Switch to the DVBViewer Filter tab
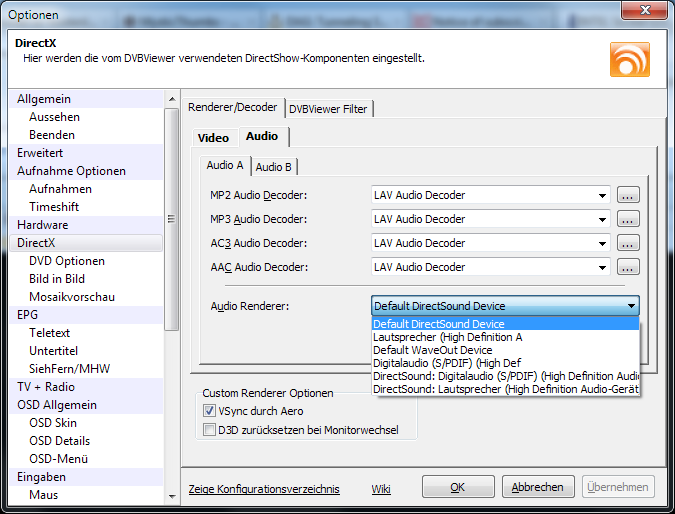The height and width of the screenshot is (514, 675). tap(328, 109)
